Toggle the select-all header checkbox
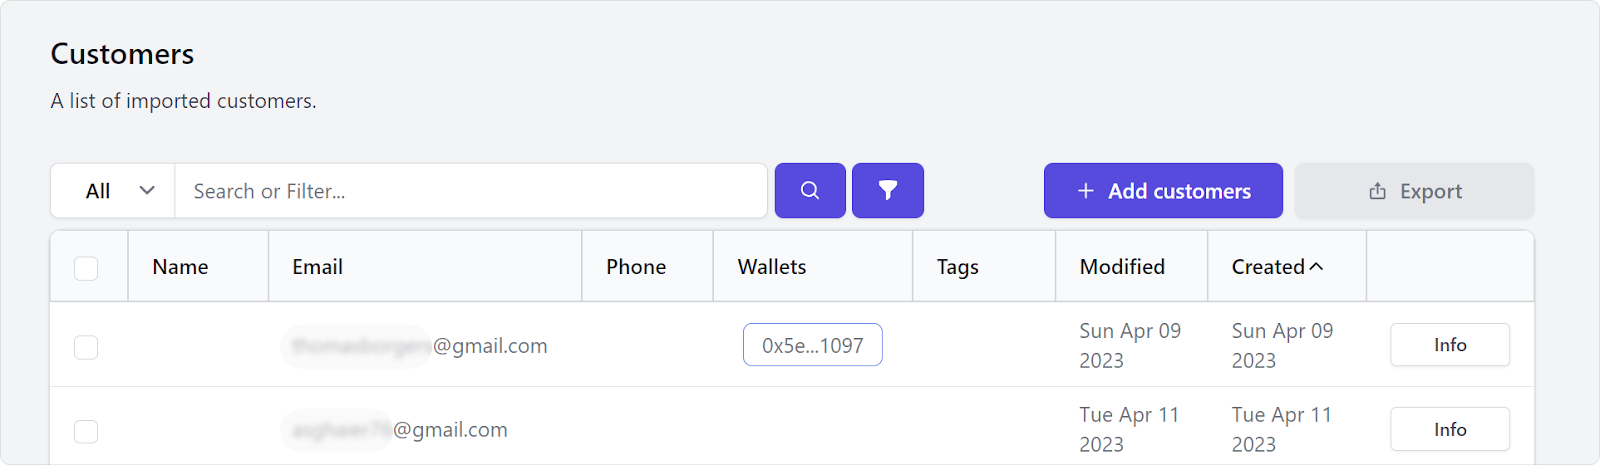Viewport: 1600px width, 465px height. click(x=86, y=268)
